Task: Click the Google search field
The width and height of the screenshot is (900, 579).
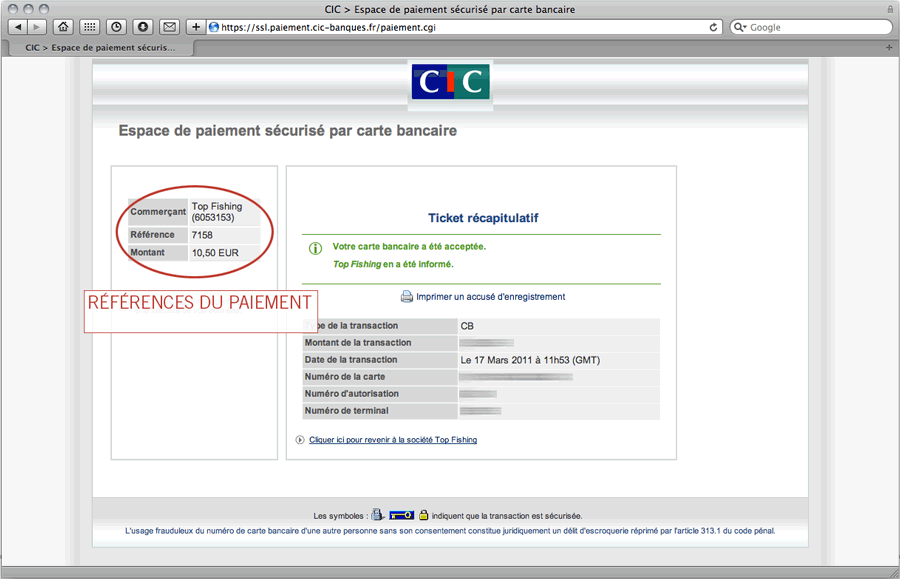Action: click(811, 27)
